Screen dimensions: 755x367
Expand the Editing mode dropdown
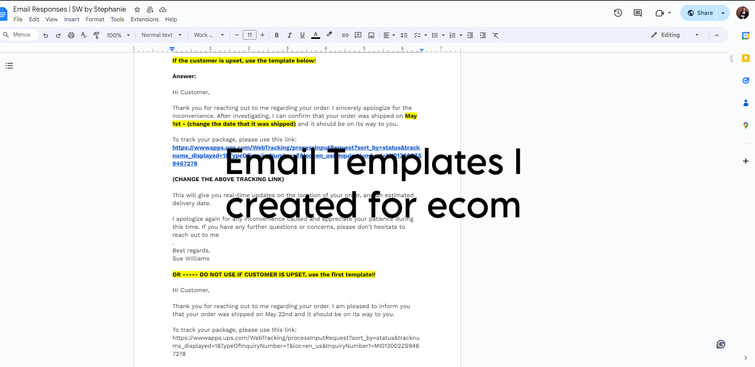click(674, 35)
